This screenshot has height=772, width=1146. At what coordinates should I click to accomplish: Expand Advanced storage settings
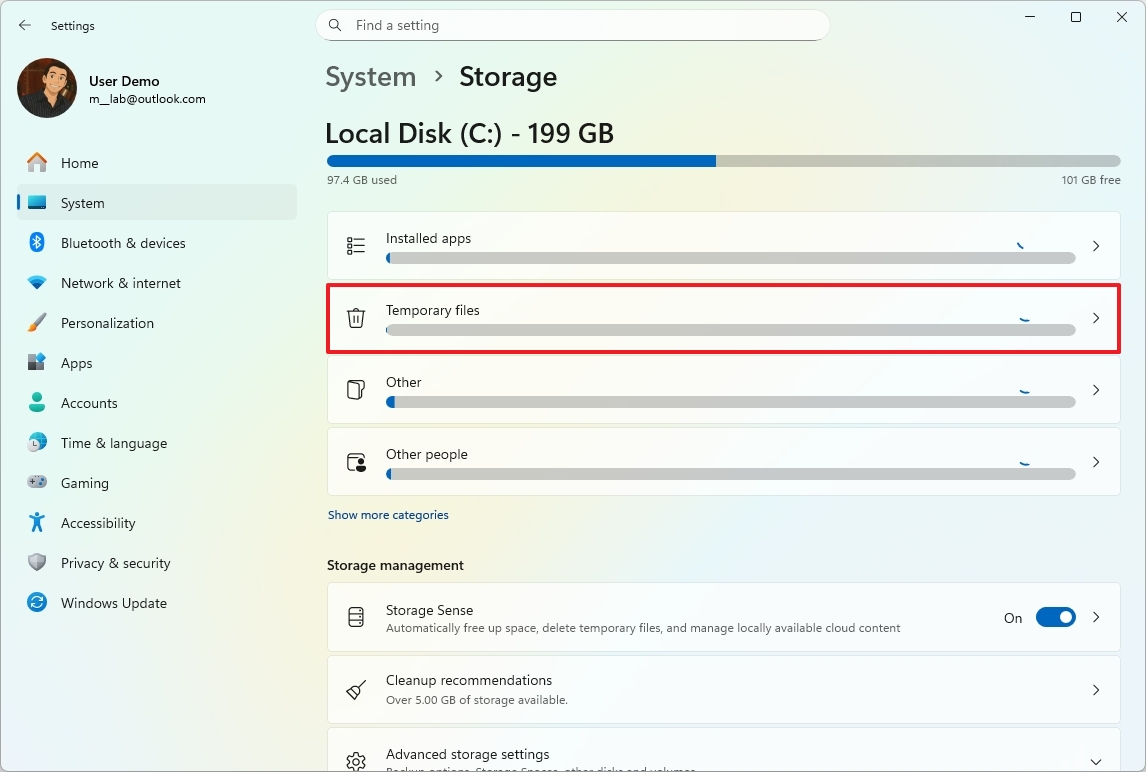click(x=1096, y=758)
